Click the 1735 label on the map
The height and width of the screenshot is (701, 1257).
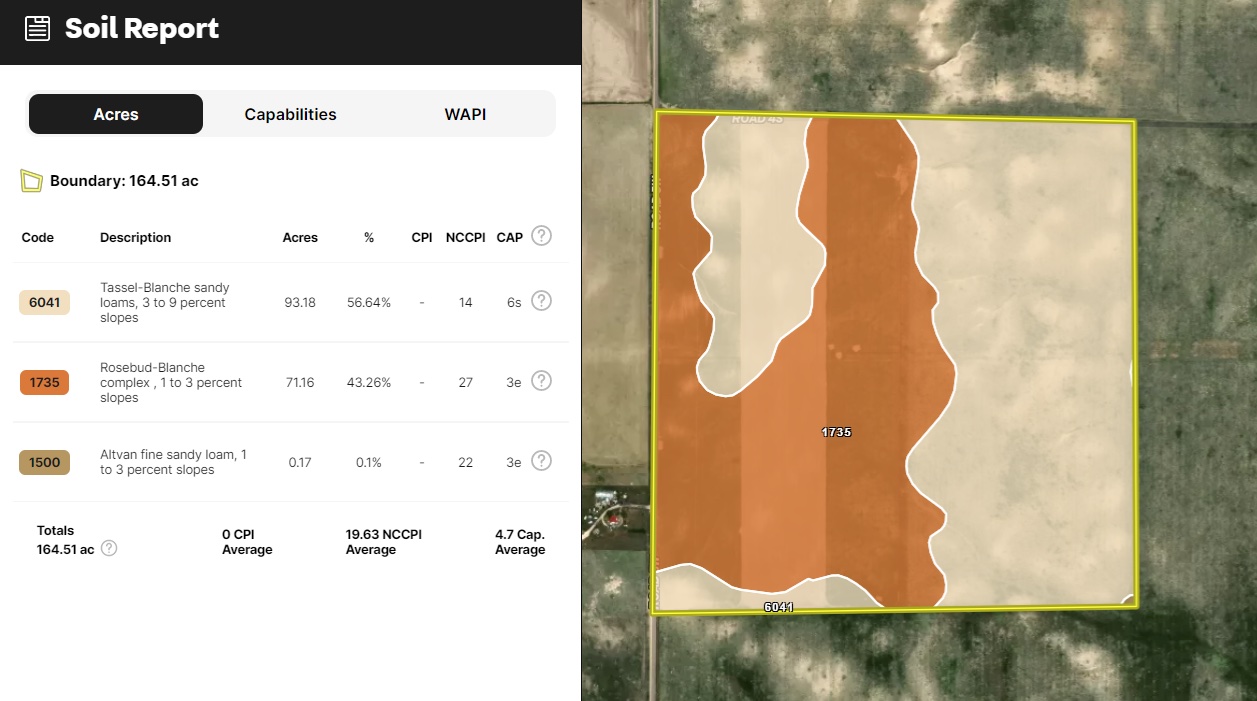tap(836, 432)
